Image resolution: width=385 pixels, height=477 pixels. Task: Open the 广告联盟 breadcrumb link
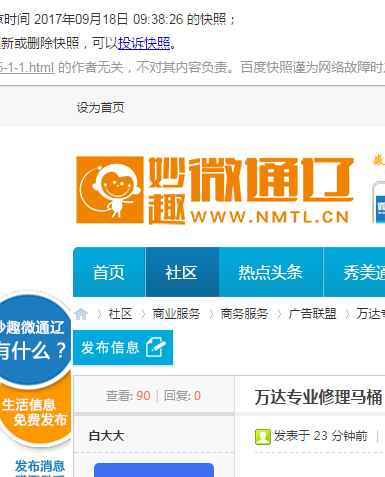pos(312,314)
